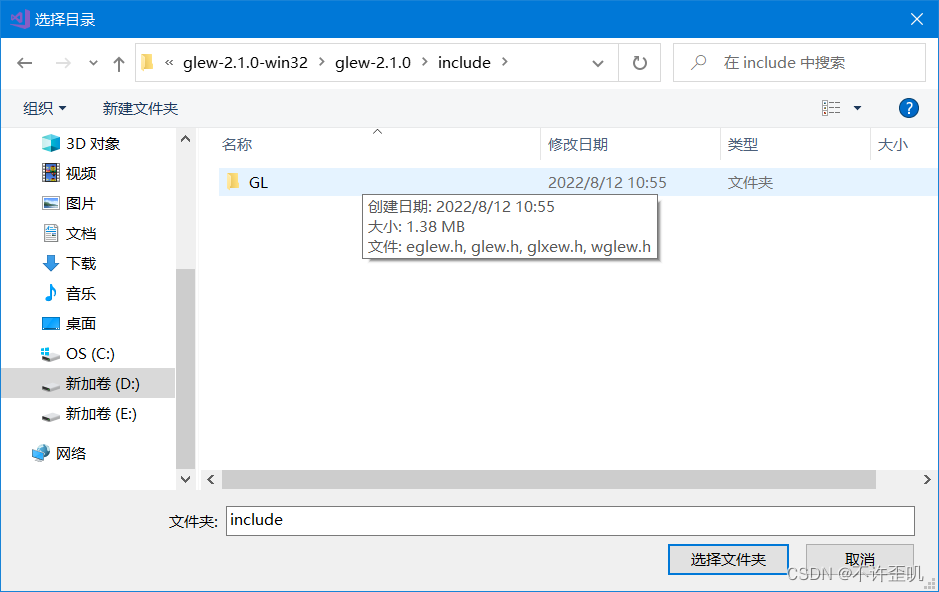This screenshot has height=592, width=939.
Task: Click the glew-2.1.0 breadcrumb item
Action: 370,62
